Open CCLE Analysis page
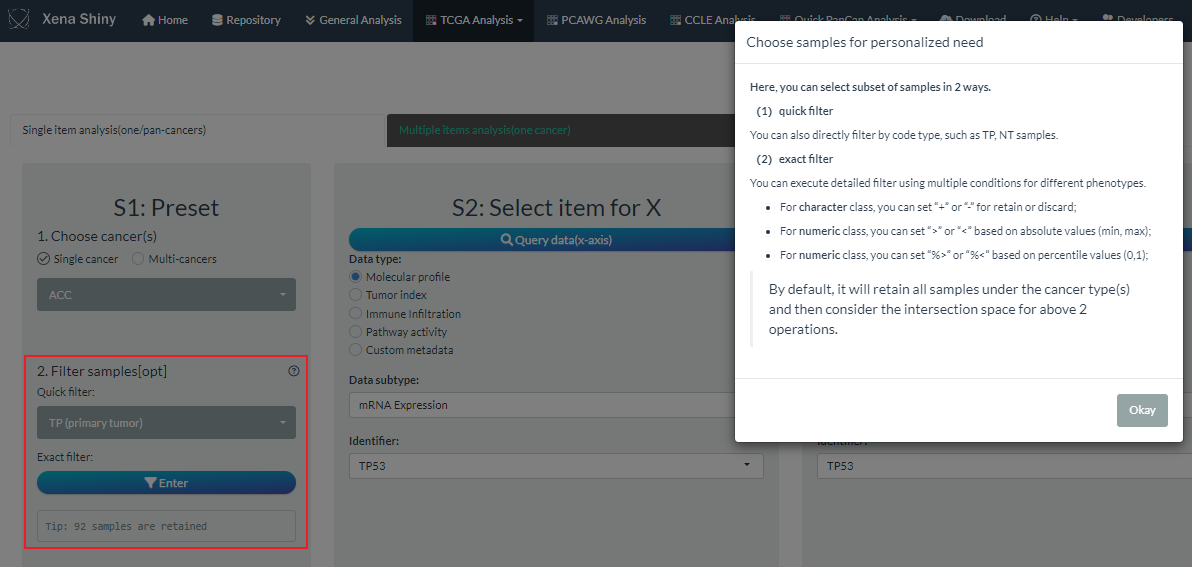Image resolution: width=1192 pixels, height=567 pixels. coord(711,20)
